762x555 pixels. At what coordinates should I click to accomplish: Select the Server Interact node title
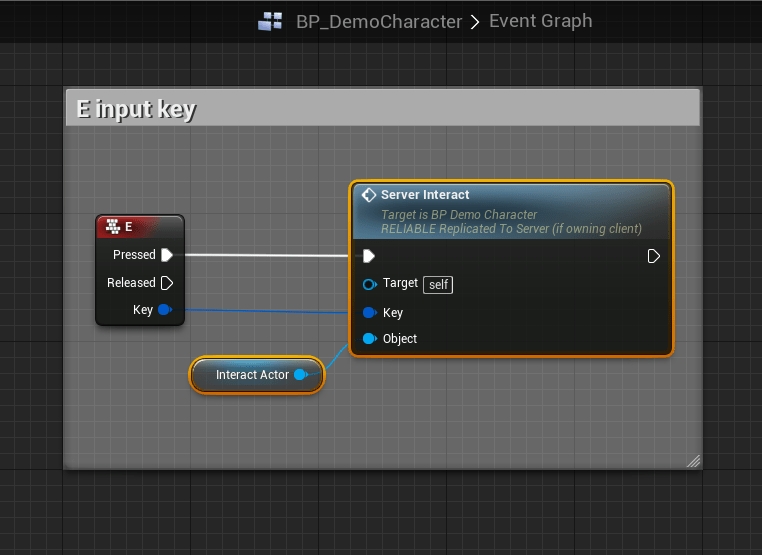[425, 195]
